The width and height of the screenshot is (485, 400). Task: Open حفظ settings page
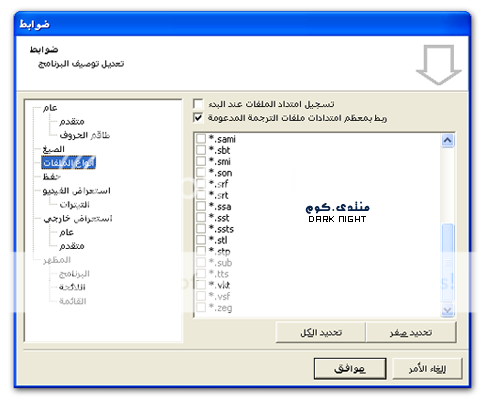52,177
